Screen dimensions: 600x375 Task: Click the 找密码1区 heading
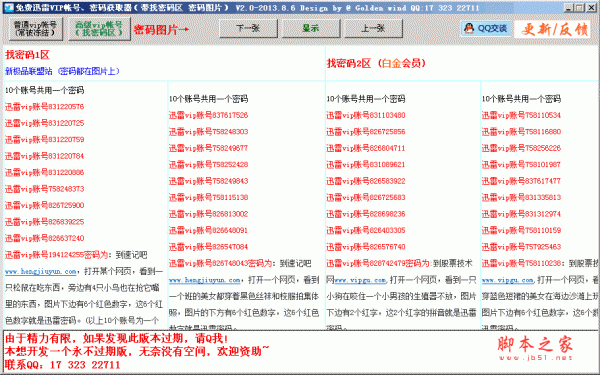coord(27,55)
